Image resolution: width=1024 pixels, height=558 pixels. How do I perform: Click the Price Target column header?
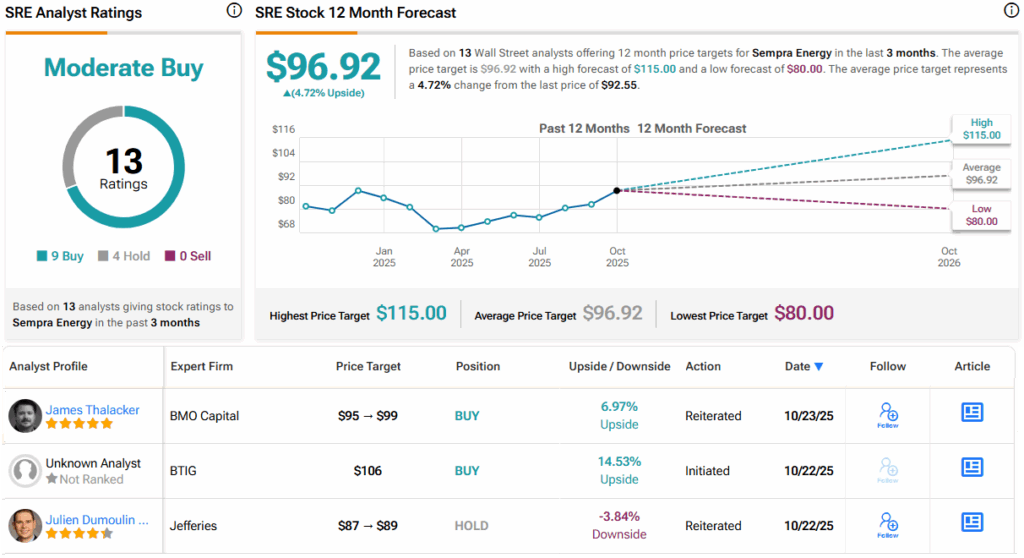coord(369,367)
